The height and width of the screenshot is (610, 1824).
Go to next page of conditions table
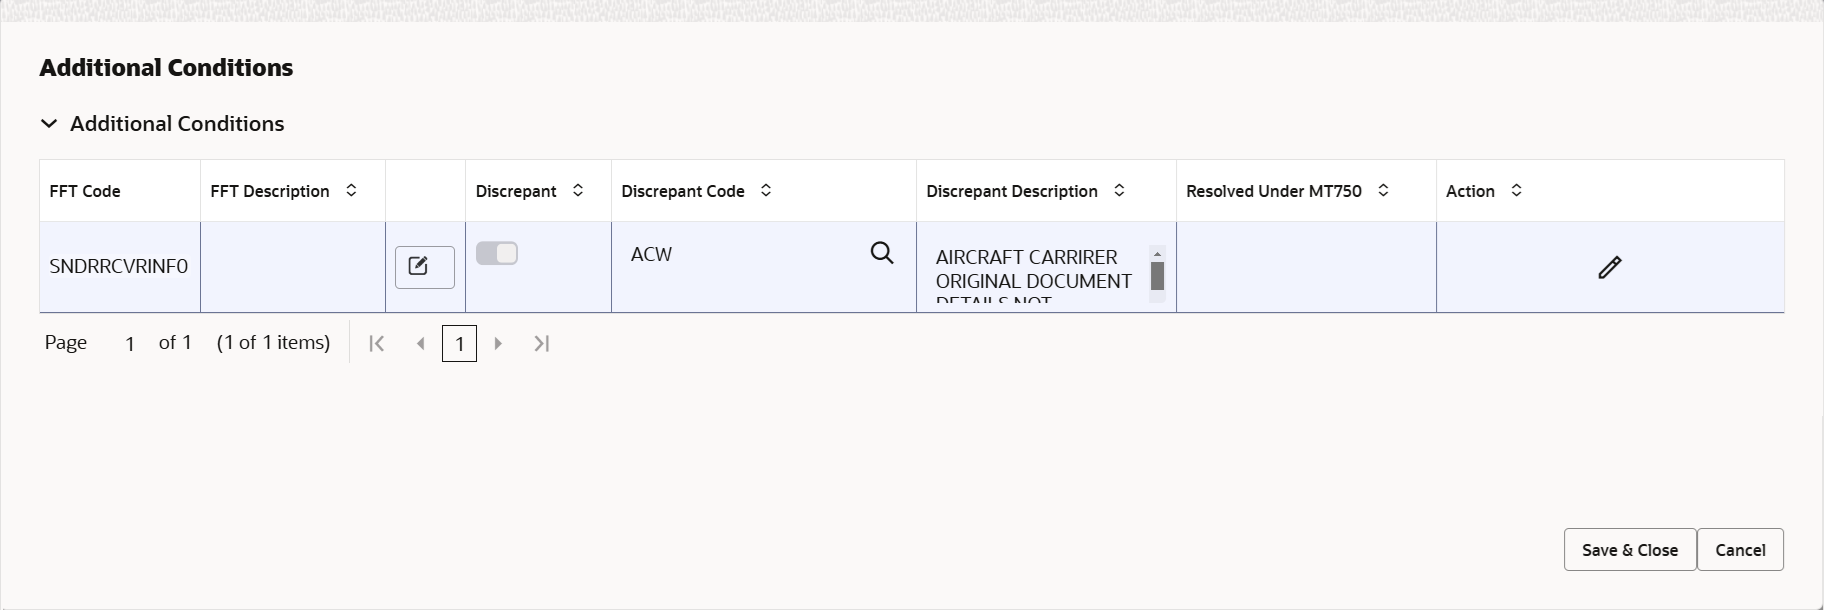click(498, 343)
